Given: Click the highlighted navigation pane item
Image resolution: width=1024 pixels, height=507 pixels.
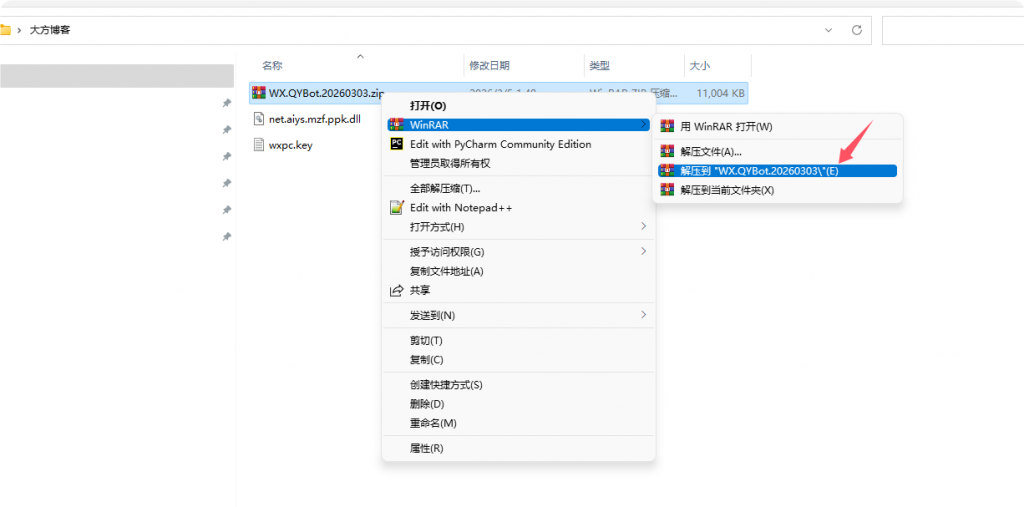Looking at the screenshot, I should [x=117, y=76].
